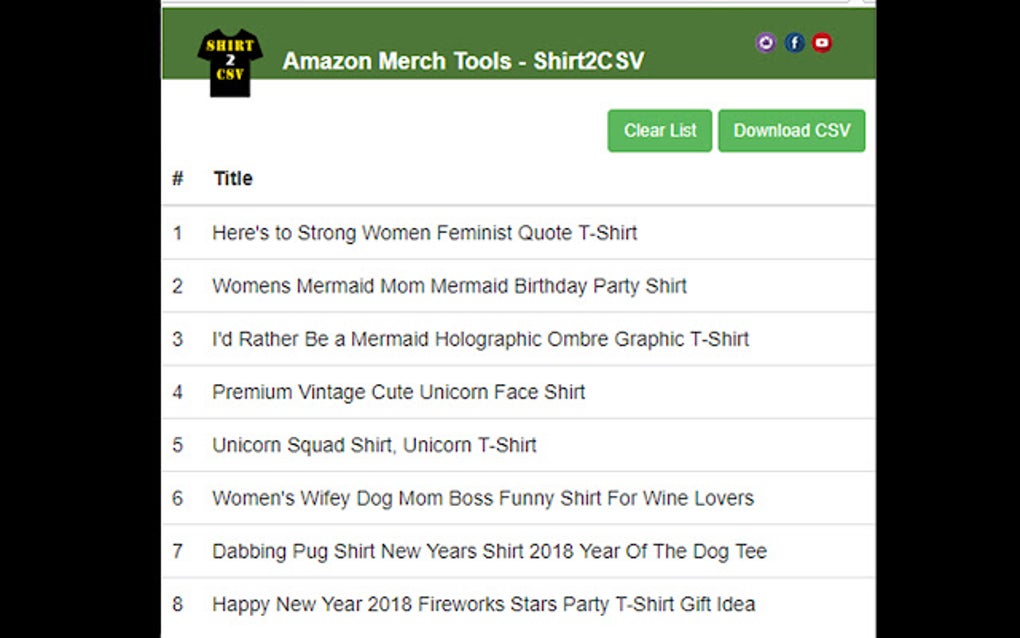Viewport: 1020px width, 638px height.
Task: Select Premium Vintage Cute Unicorn Face Shirt
Action: click(398, 392)
